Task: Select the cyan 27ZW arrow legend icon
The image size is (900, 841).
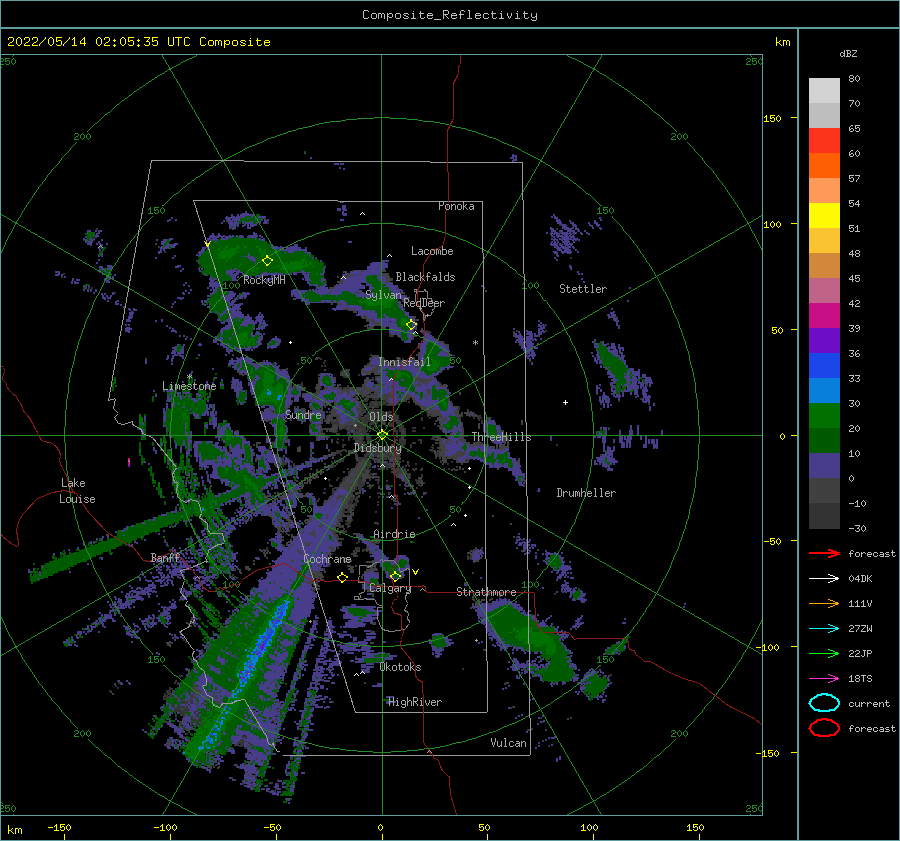Action: (824, 629)
